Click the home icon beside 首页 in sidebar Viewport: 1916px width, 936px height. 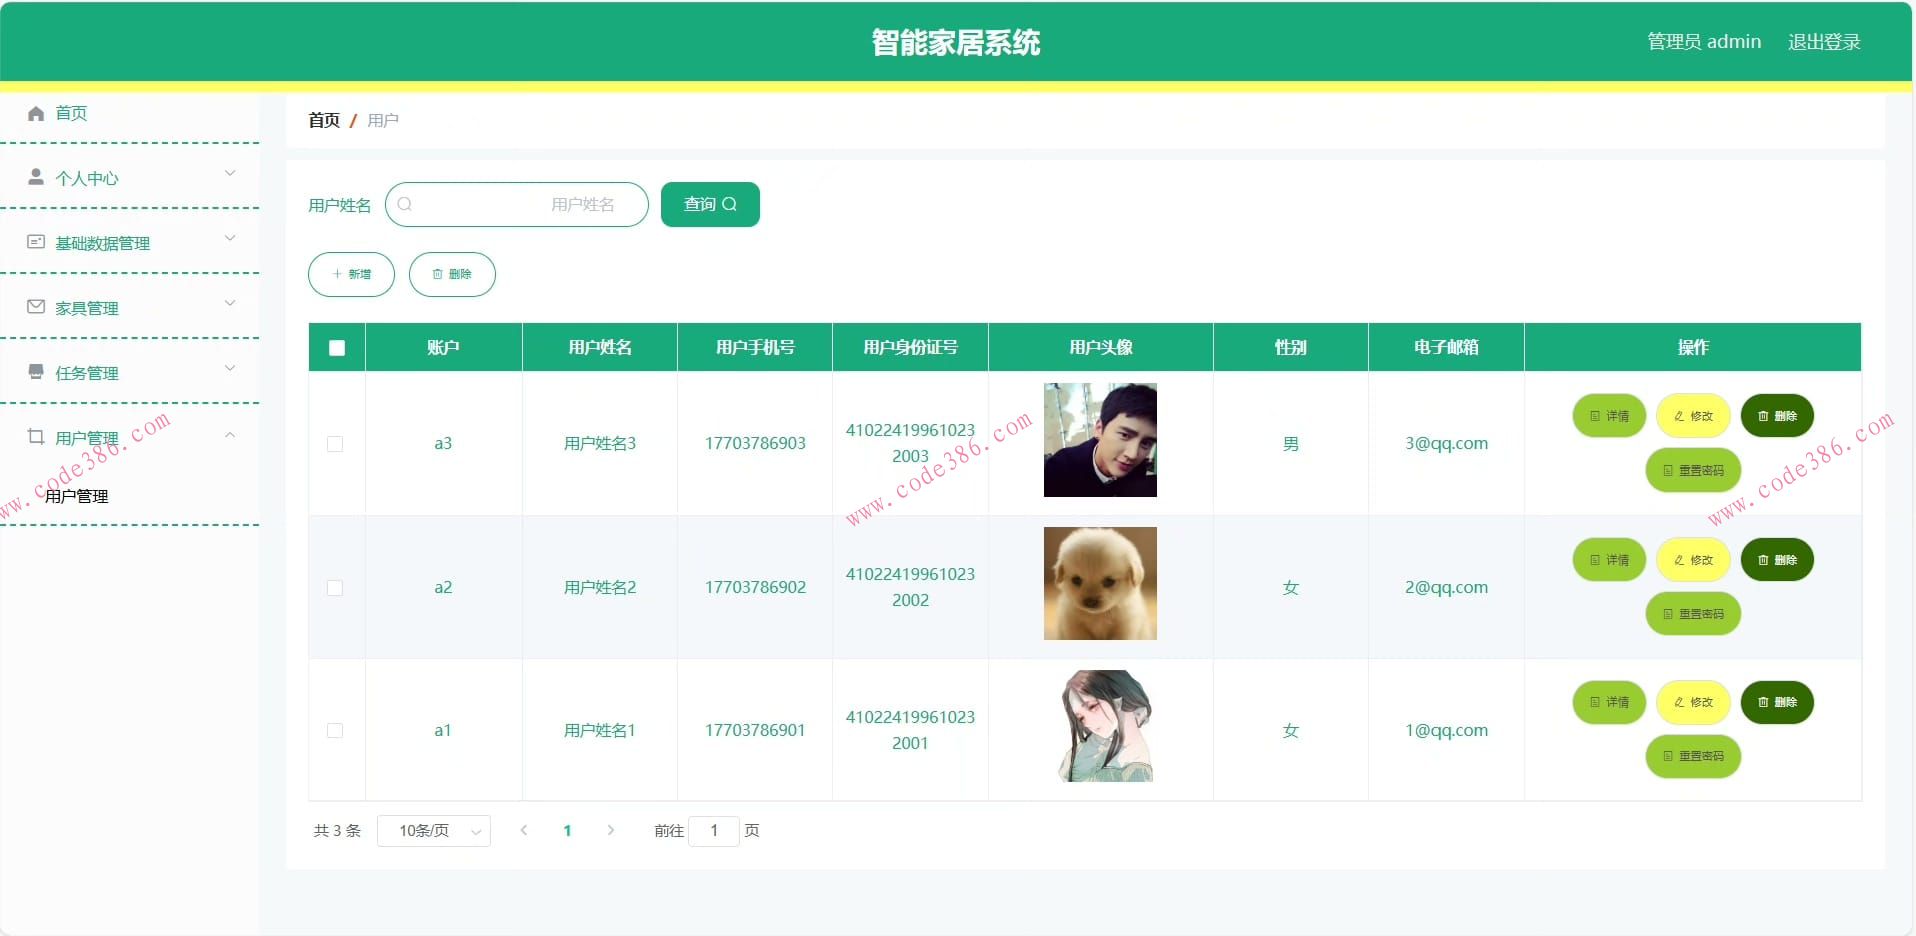coord(36,113)
